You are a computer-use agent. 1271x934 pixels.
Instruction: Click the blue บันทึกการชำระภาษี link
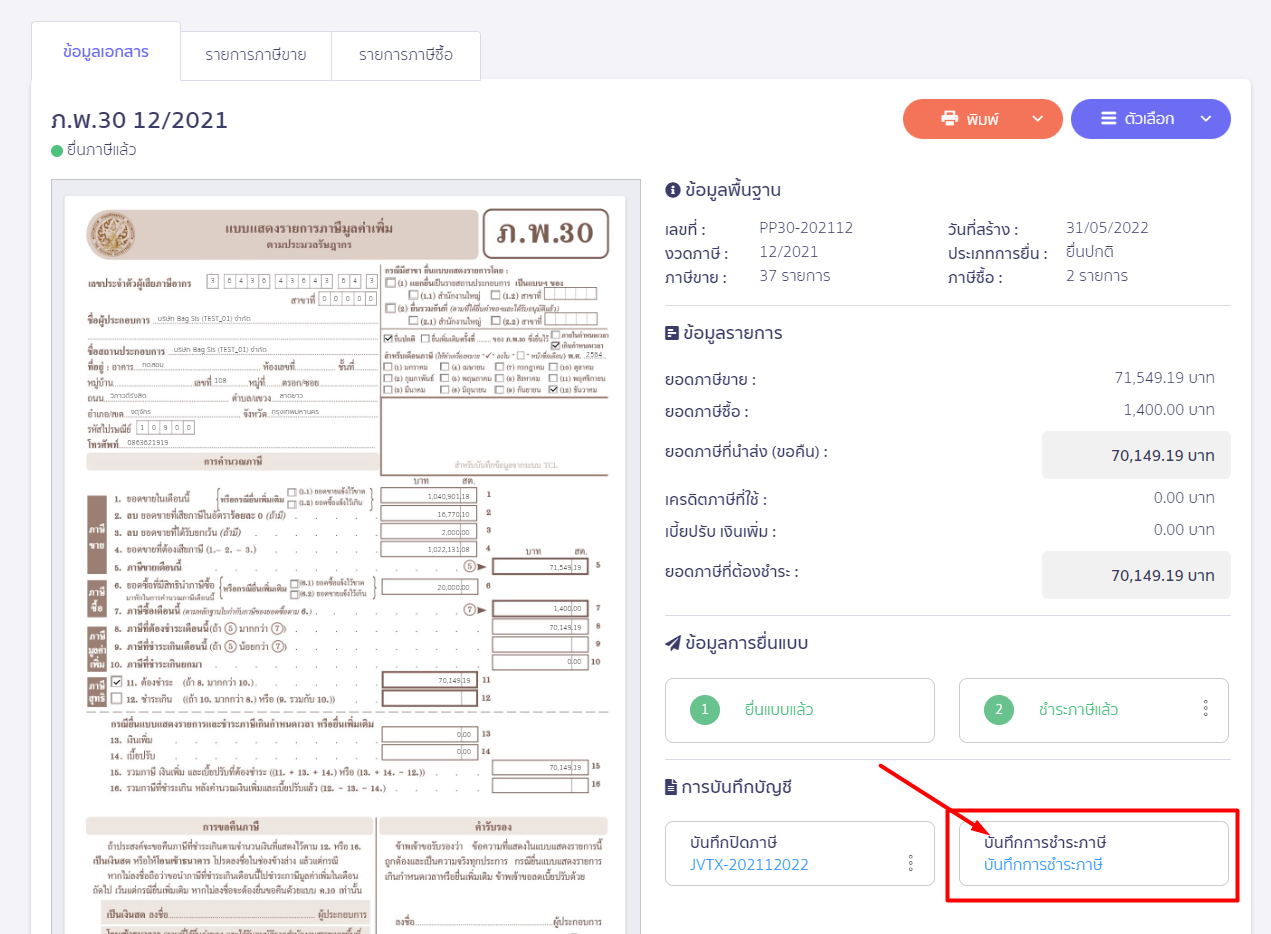(1043, 864)
